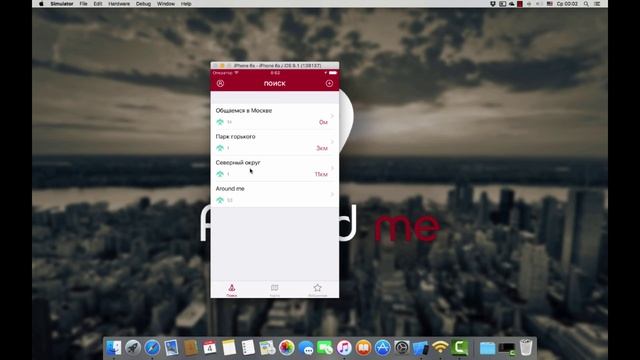Open the Window menu
The height and width of the screenshot is (360, 640).
click(x=166, y=4)
